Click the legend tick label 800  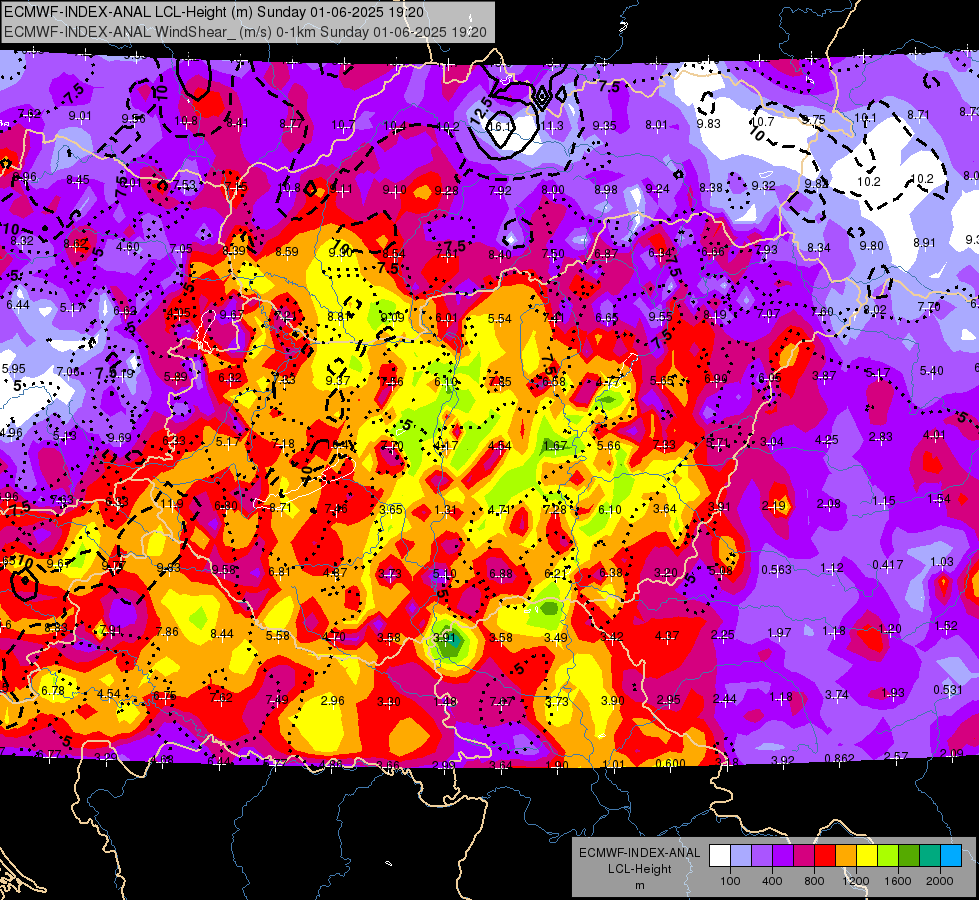click(814, 881)
